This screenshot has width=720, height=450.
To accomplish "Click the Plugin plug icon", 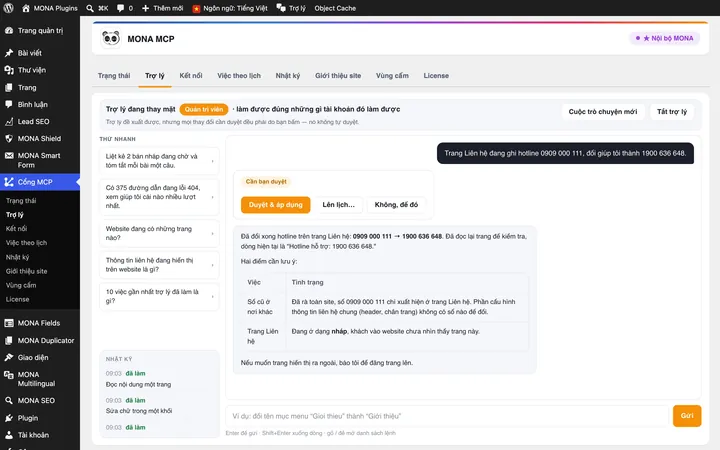I will click(x=9, y=418).
